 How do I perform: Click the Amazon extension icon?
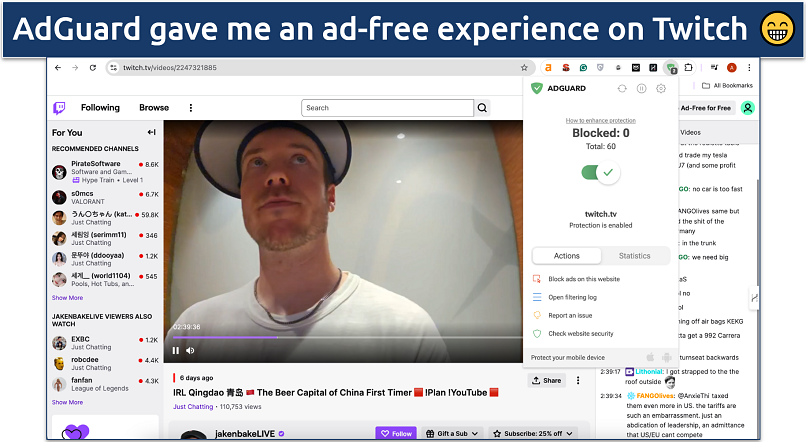pyautogui.click(x=548, y=67)
